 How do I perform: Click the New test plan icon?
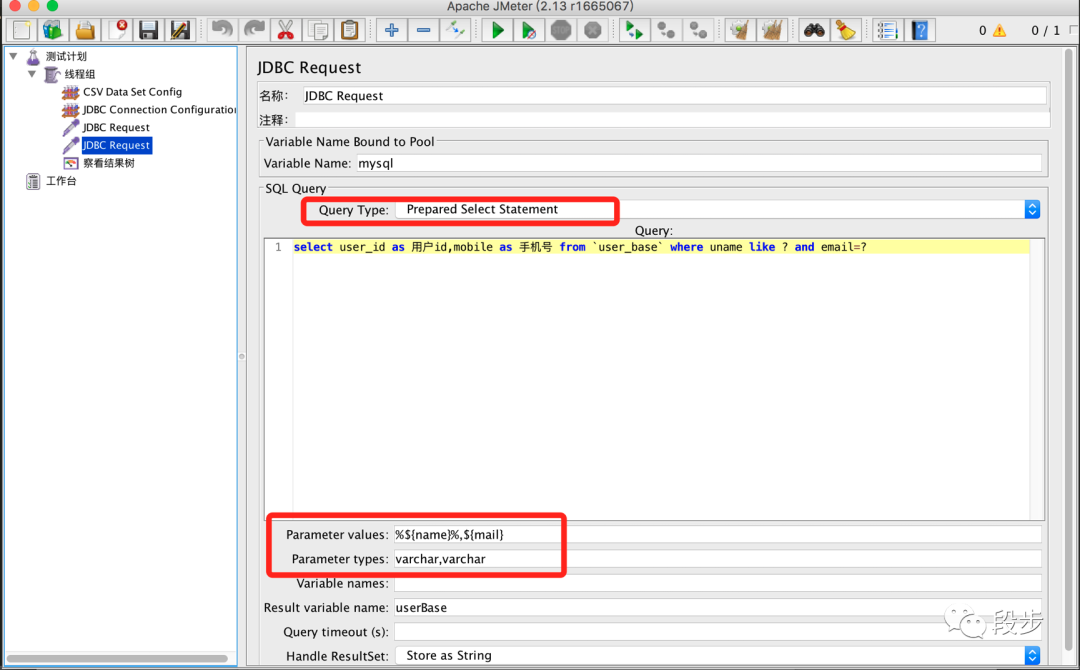(21, 30)
